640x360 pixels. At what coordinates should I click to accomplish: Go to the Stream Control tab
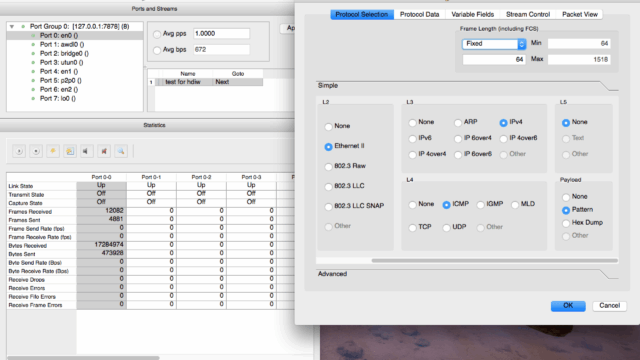(528, 14)
